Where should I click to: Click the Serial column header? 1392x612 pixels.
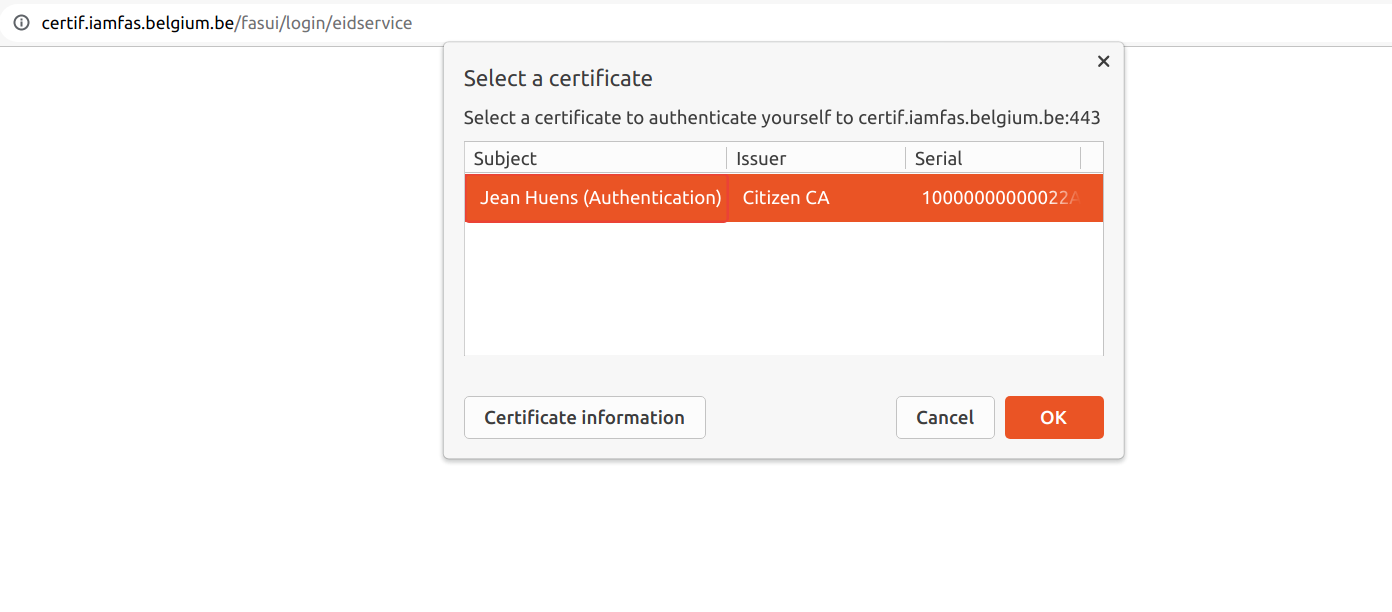pyautogui.click(x=993, y=158)
